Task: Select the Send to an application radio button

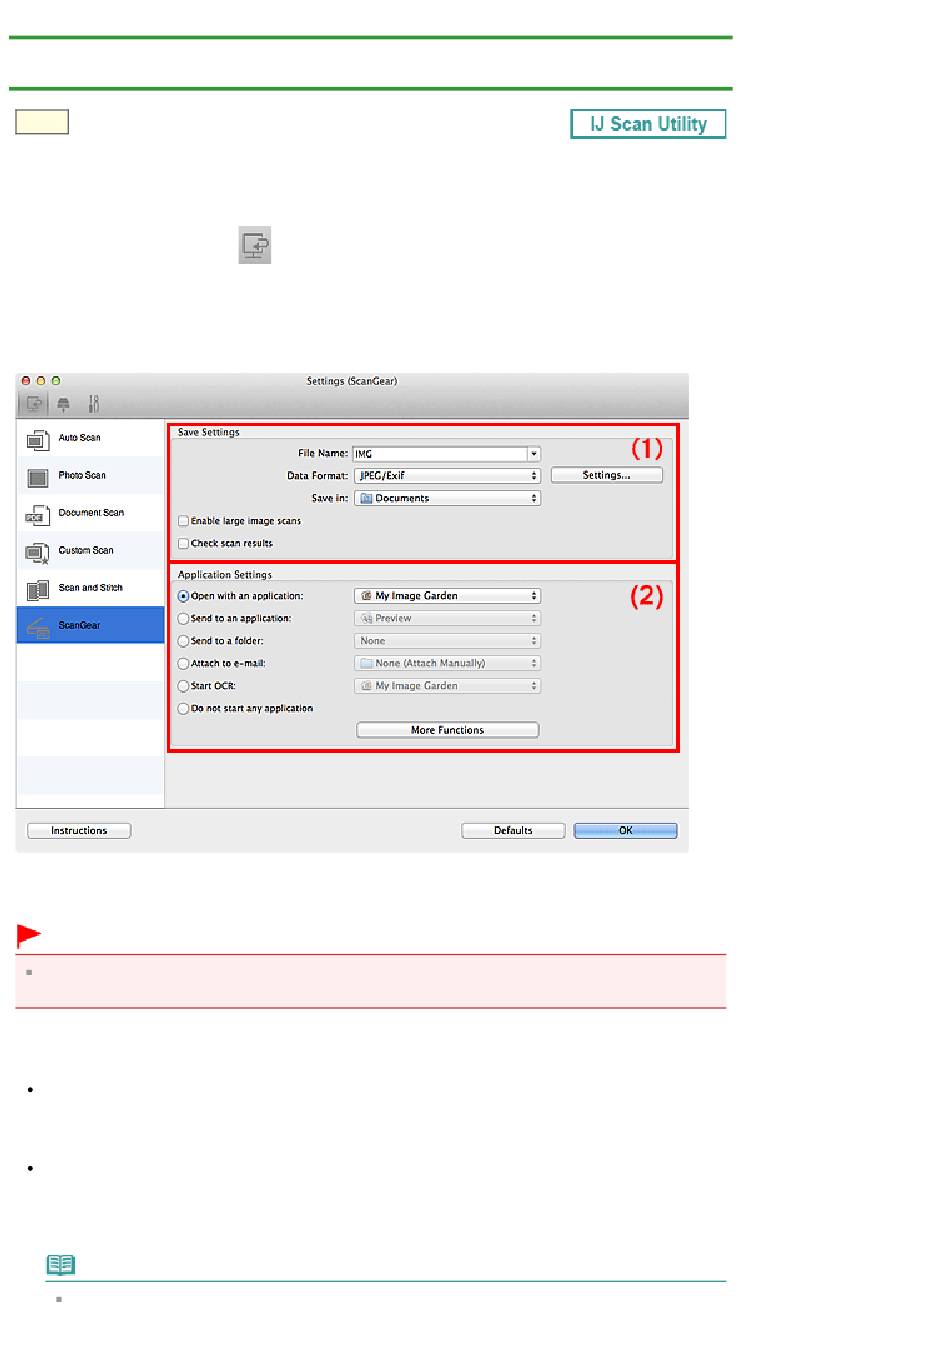Action: 183,619
